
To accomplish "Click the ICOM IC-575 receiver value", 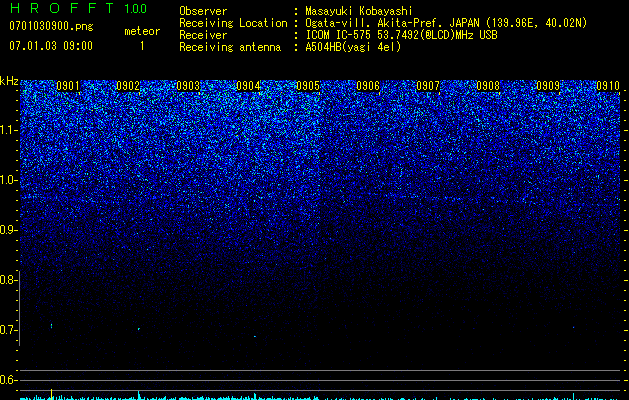I will 401,35.
